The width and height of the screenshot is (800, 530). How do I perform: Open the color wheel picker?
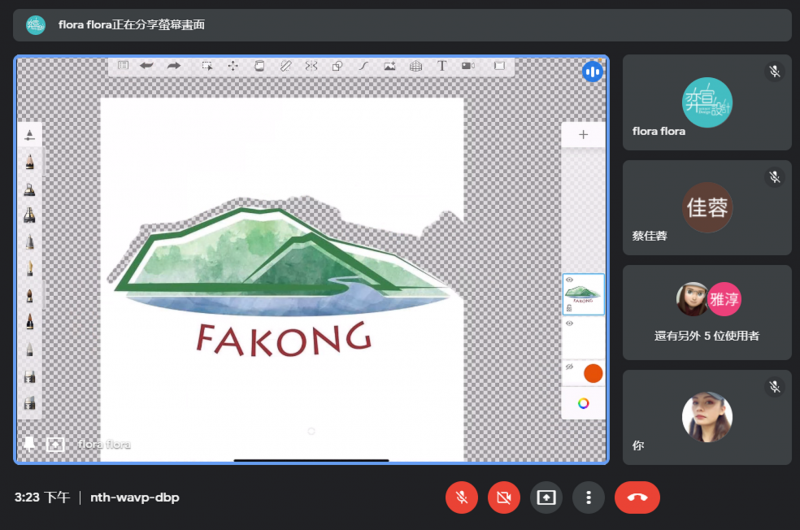pyautogui.click(x=583, y=403)
